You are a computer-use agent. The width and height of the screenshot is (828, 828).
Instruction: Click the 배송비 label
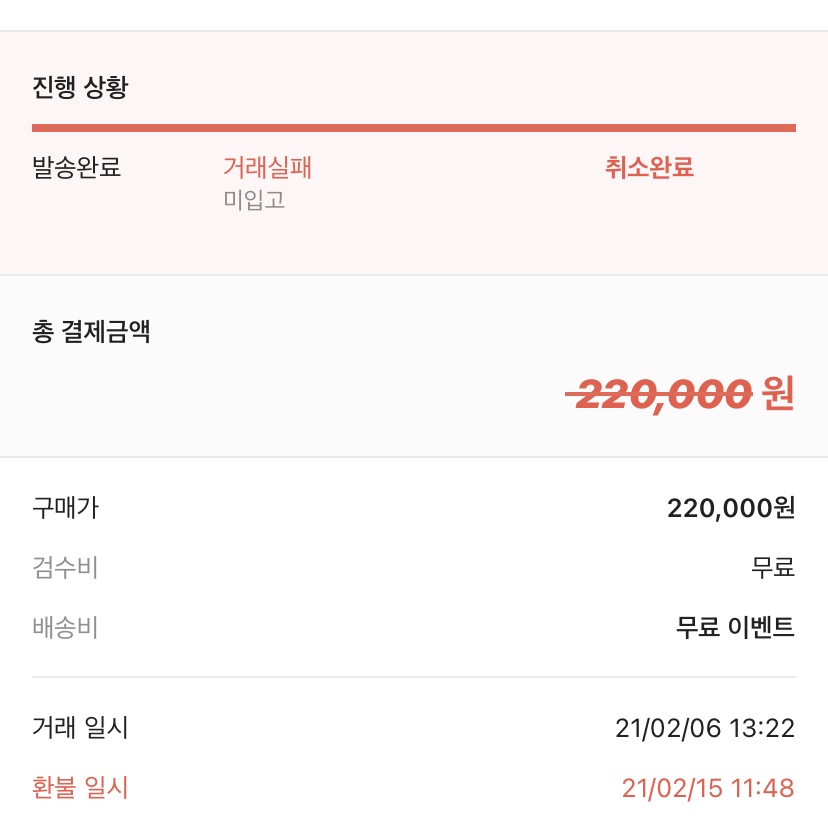click(x=65, y=627)
